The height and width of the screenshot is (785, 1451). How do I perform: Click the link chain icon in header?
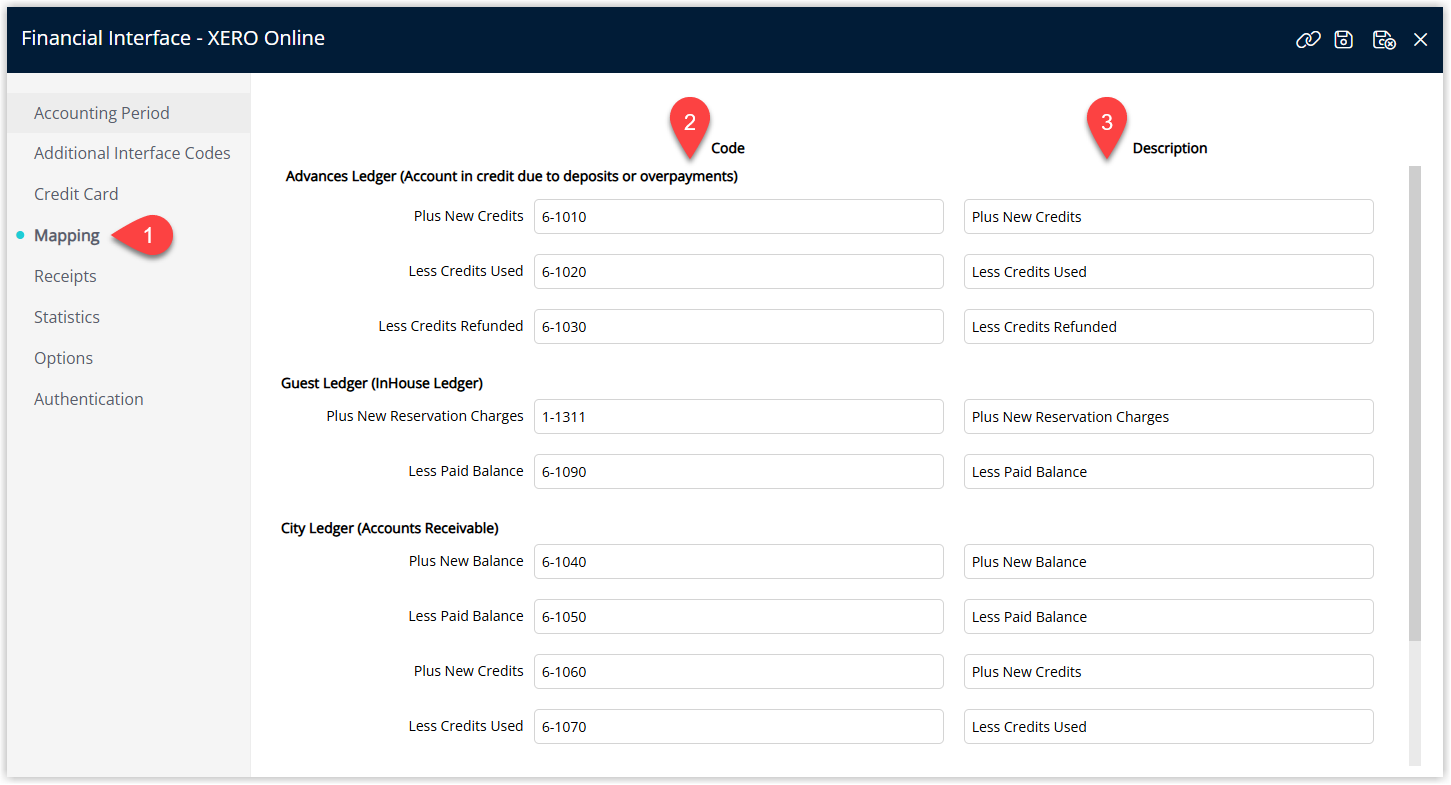pos(1308,39)
